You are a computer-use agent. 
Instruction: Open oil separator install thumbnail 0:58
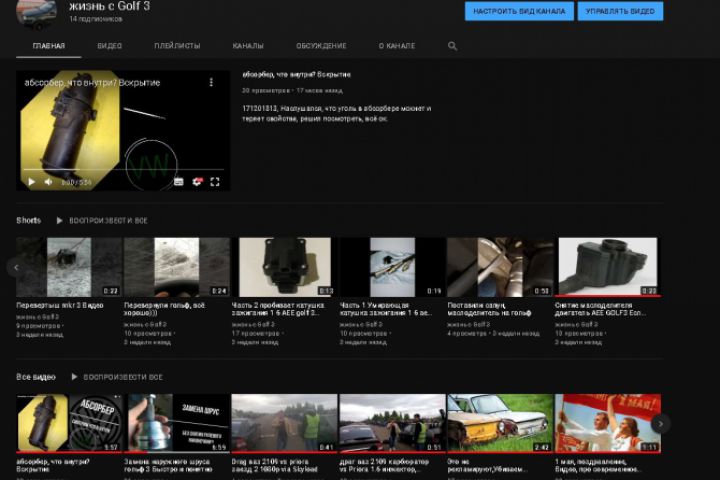[501, 267]
